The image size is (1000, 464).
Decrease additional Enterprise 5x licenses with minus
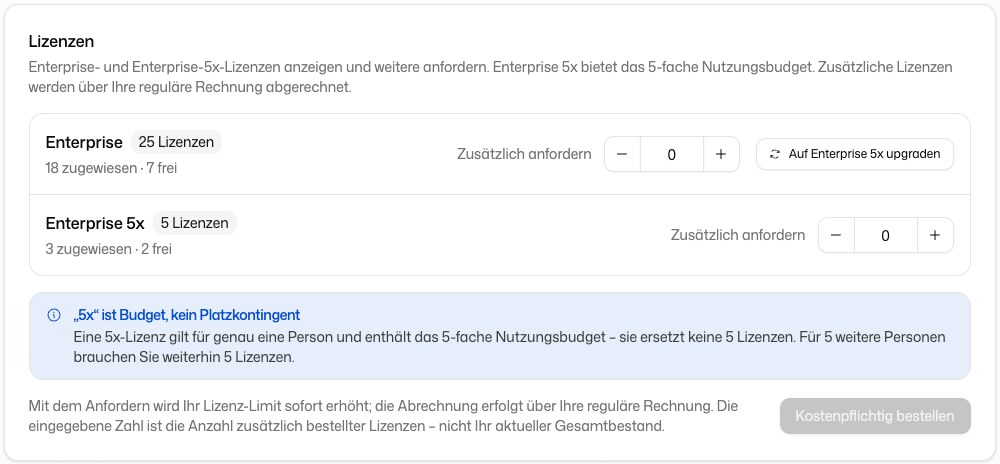pos(836,235)
